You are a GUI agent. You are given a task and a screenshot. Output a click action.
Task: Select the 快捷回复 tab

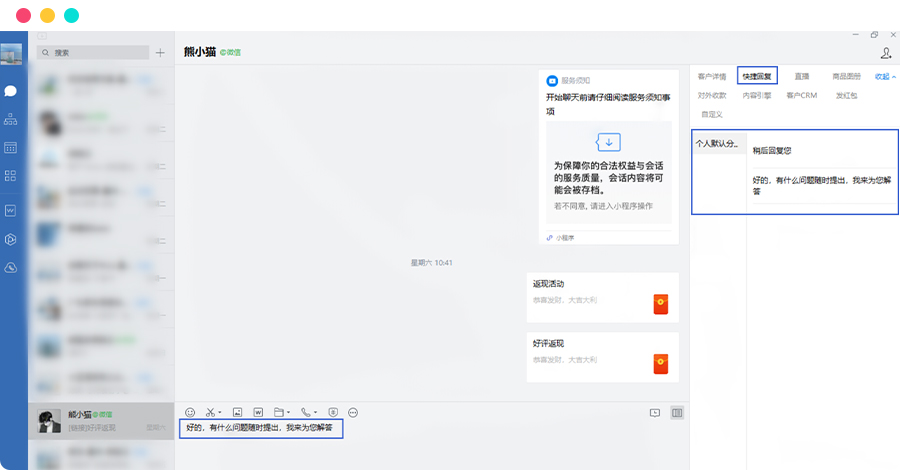point(757,76)
